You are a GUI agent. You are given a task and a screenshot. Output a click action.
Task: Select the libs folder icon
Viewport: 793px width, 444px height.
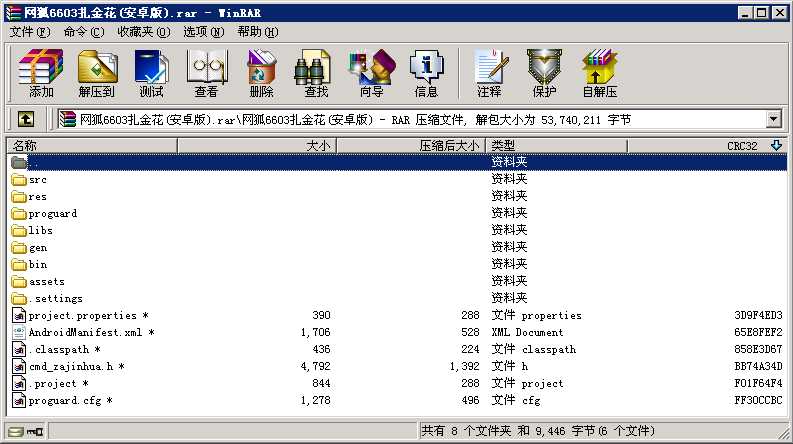[x=19, y=230]
